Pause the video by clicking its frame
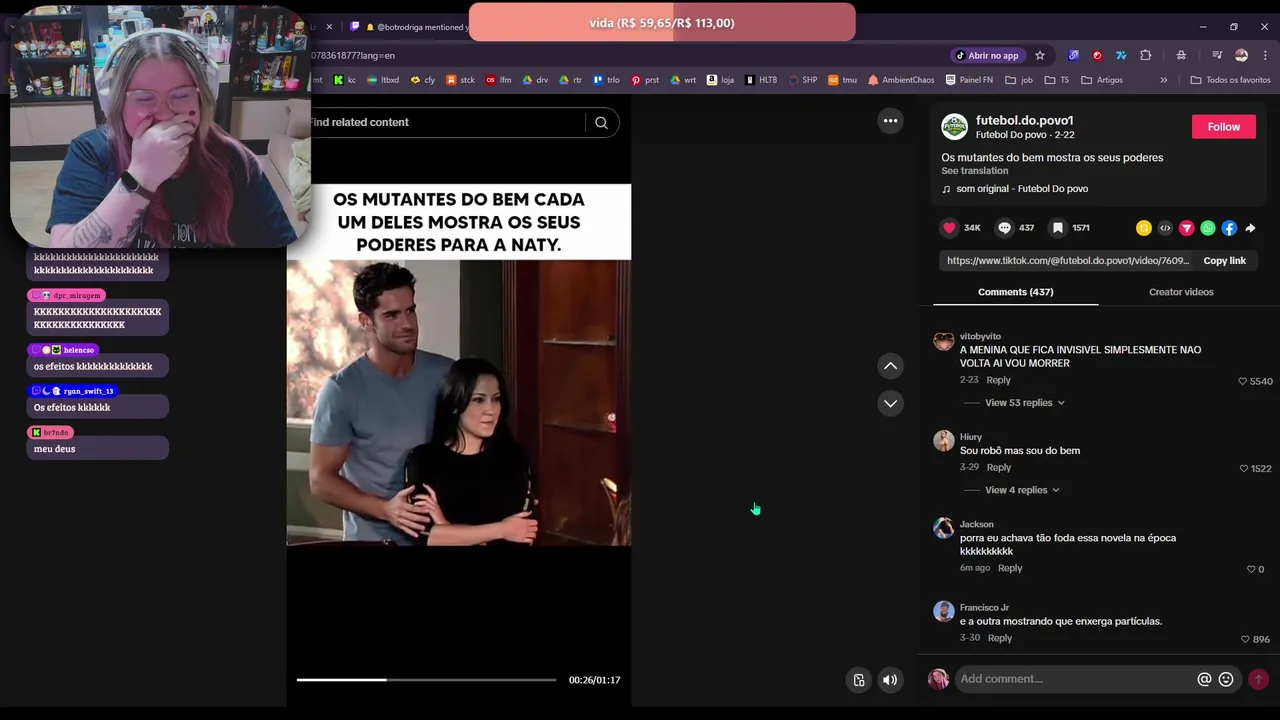The height and width of the screenshot is (720, 1280). pyautogui.click(x=459, y=403)
